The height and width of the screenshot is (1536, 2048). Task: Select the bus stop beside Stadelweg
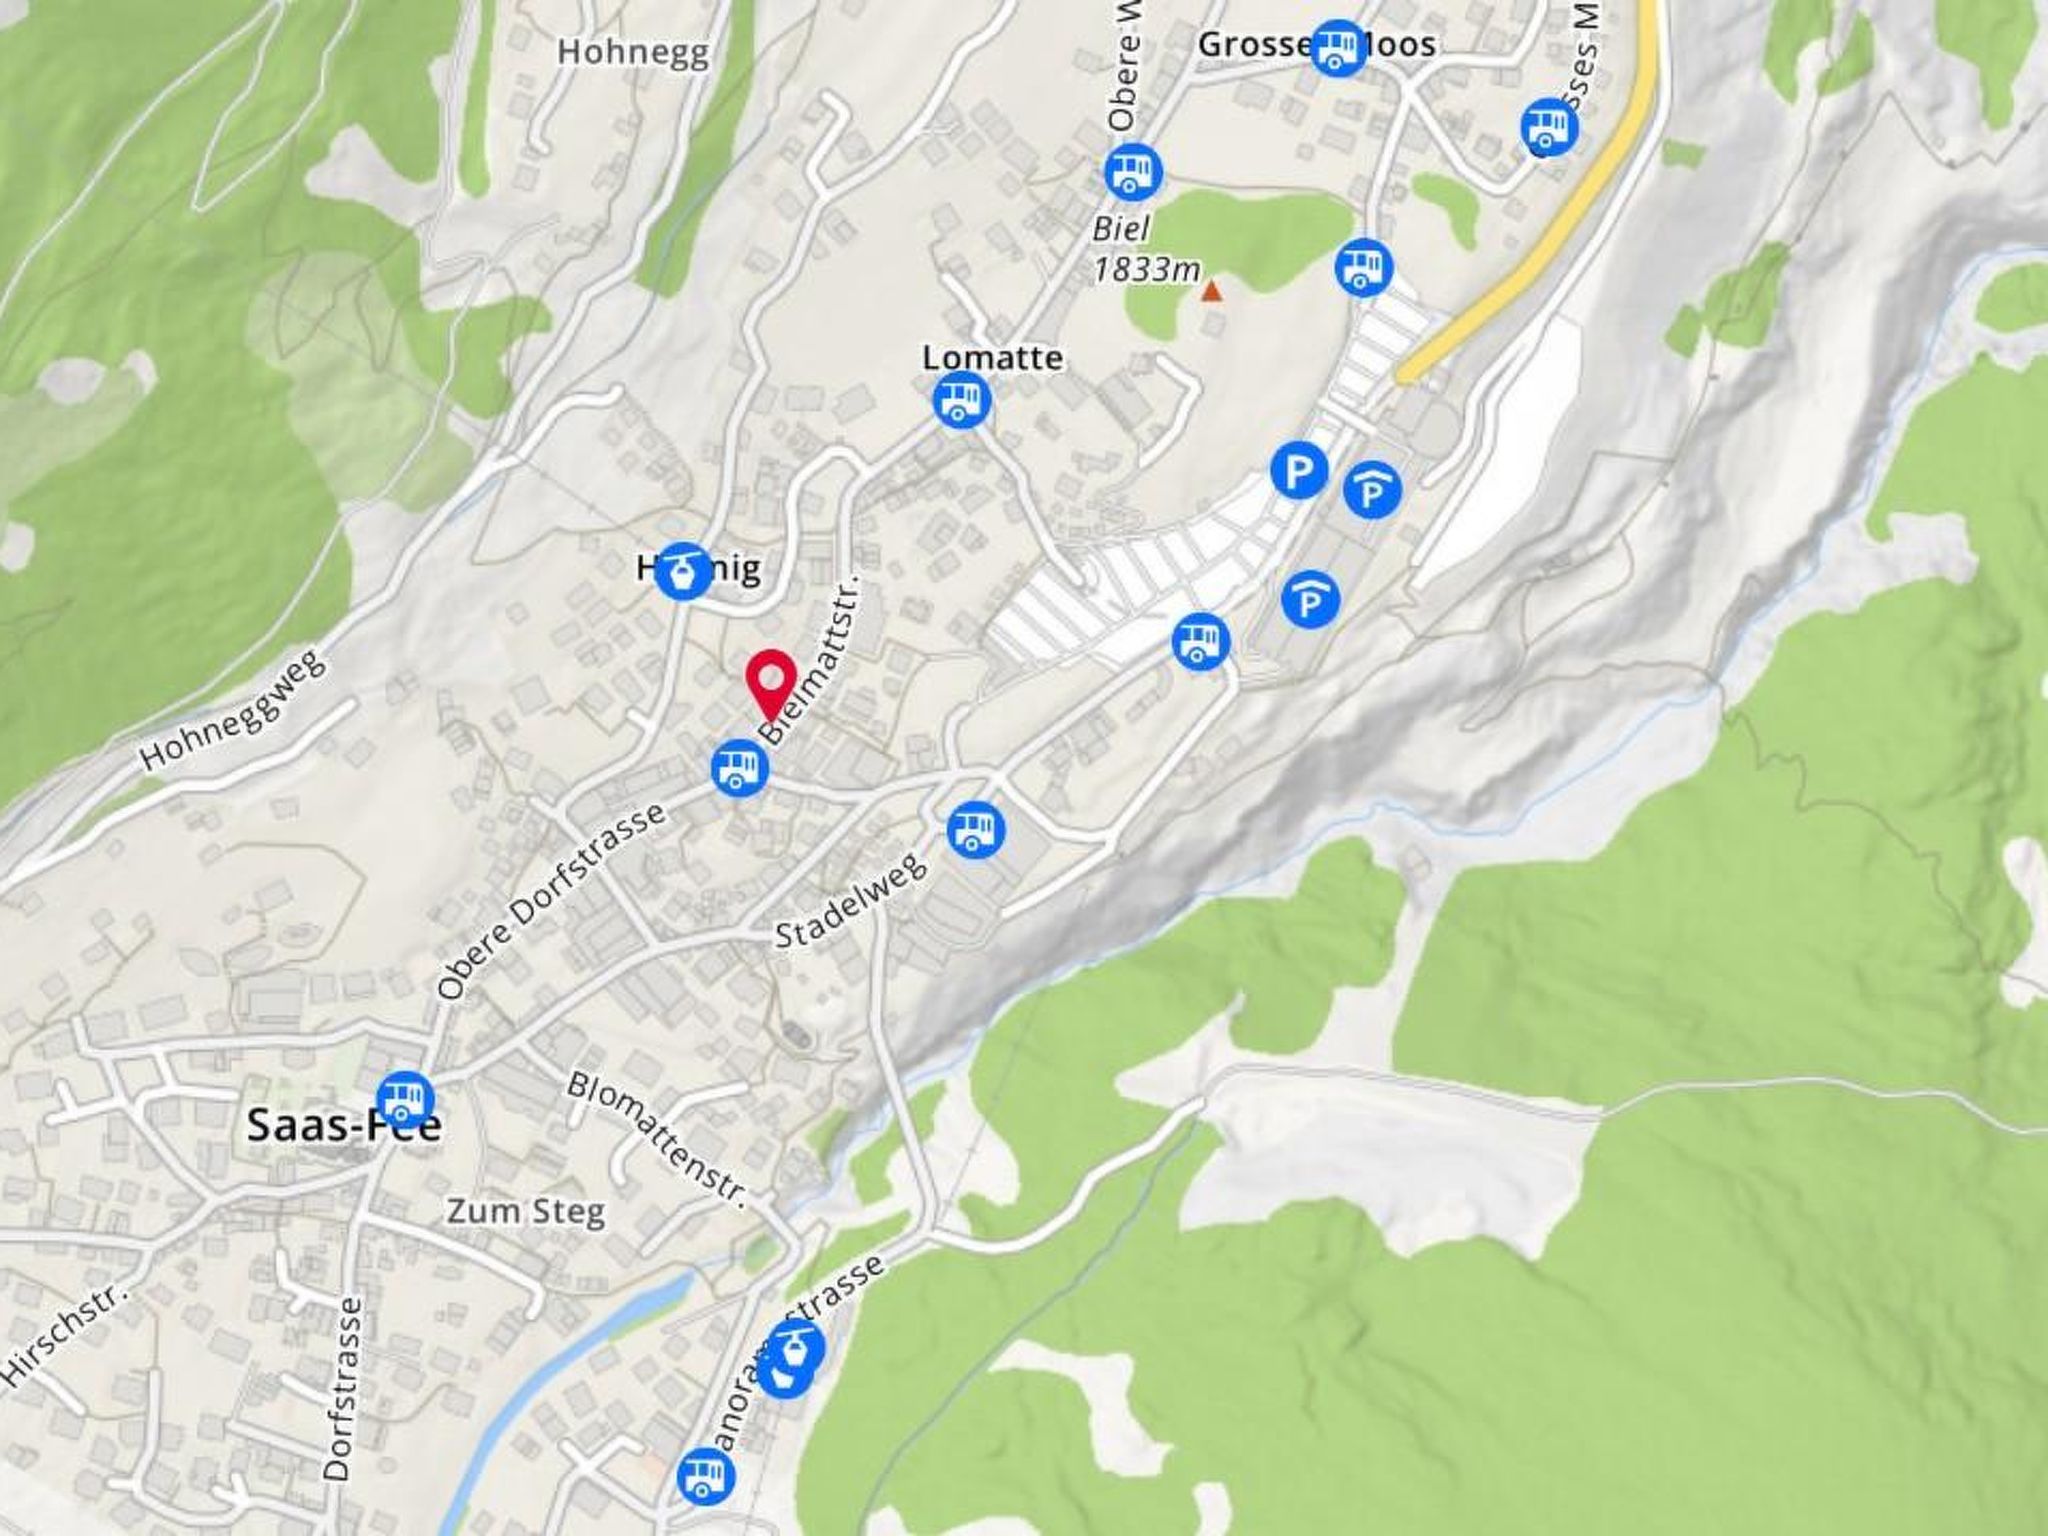[x=976, y=829]
